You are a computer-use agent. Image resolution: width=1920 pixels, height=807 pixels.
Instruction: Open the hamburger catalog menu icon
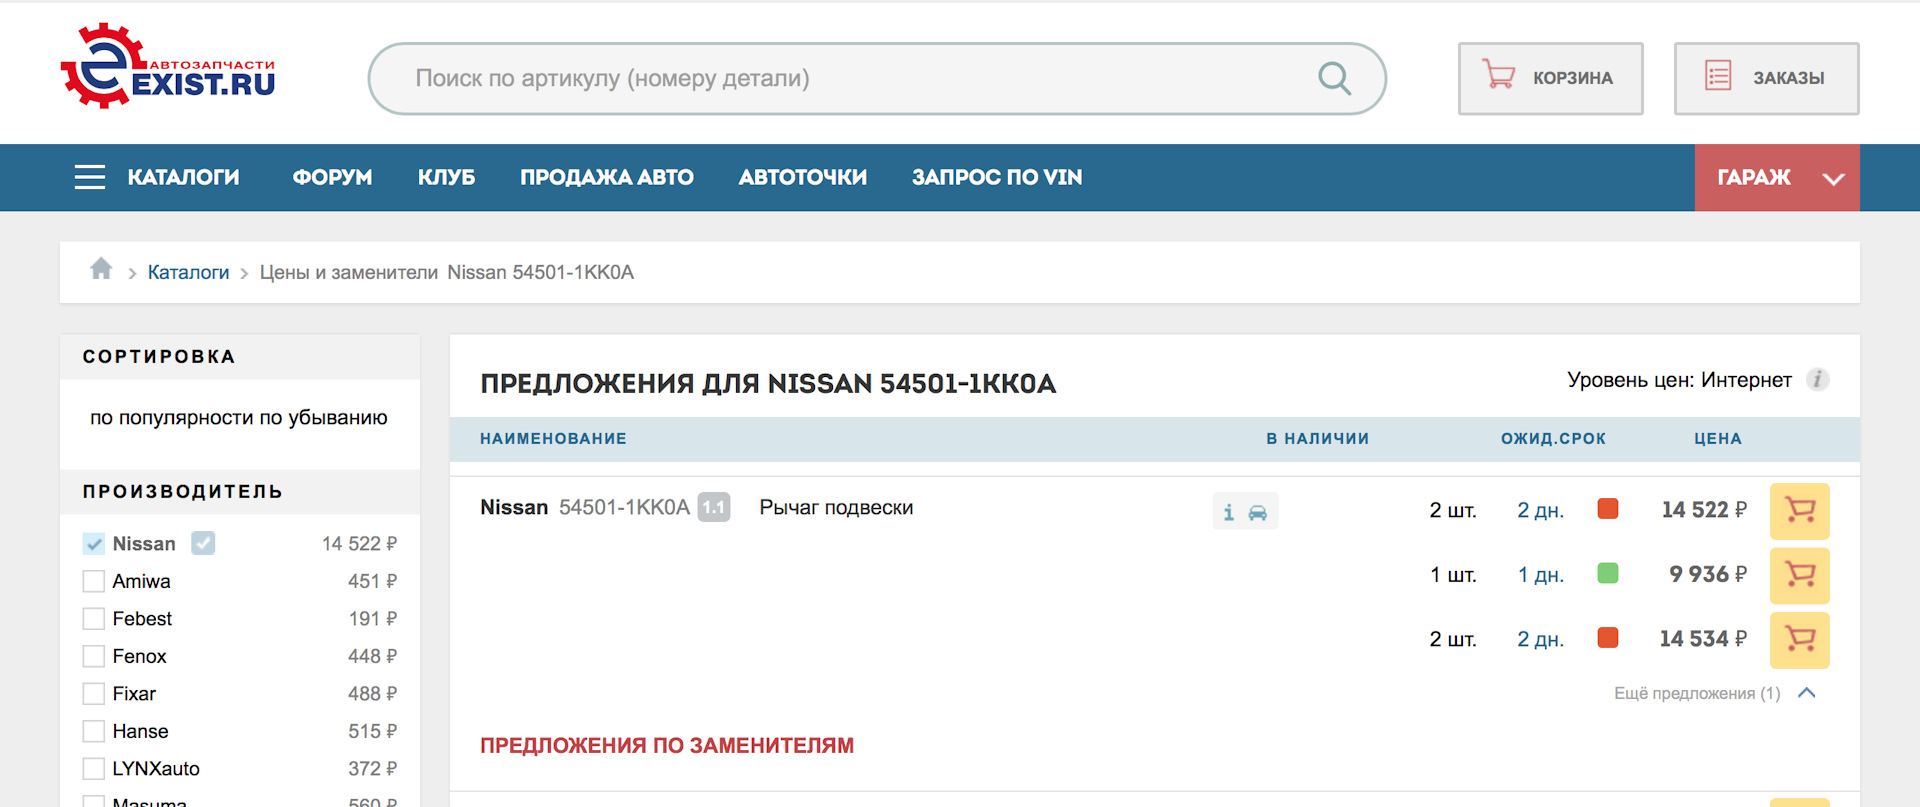(x=90, y=177)
